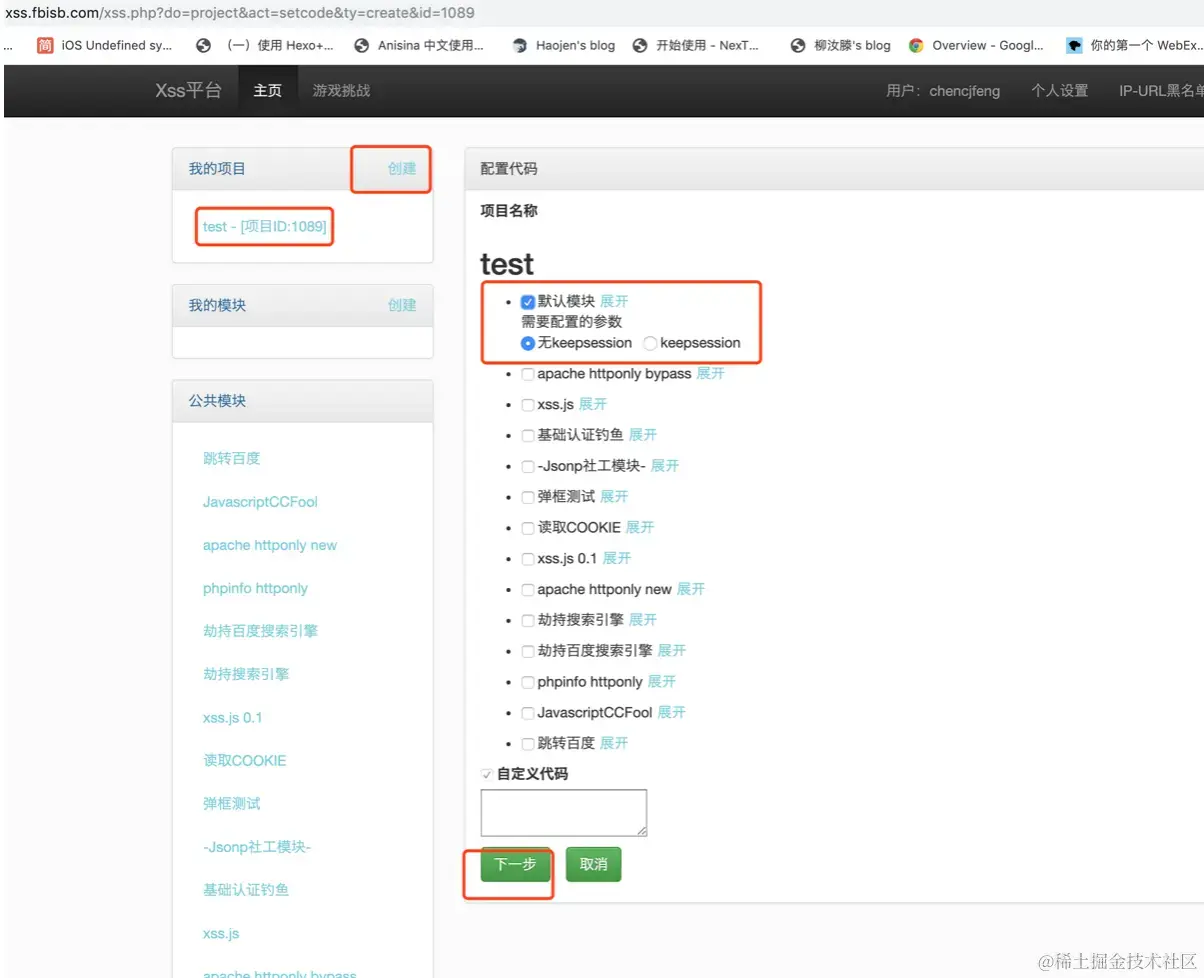1204x978 pixels.
Task: Open public module JavascriptCCFool in sidebar
Action: pos(260,502)
